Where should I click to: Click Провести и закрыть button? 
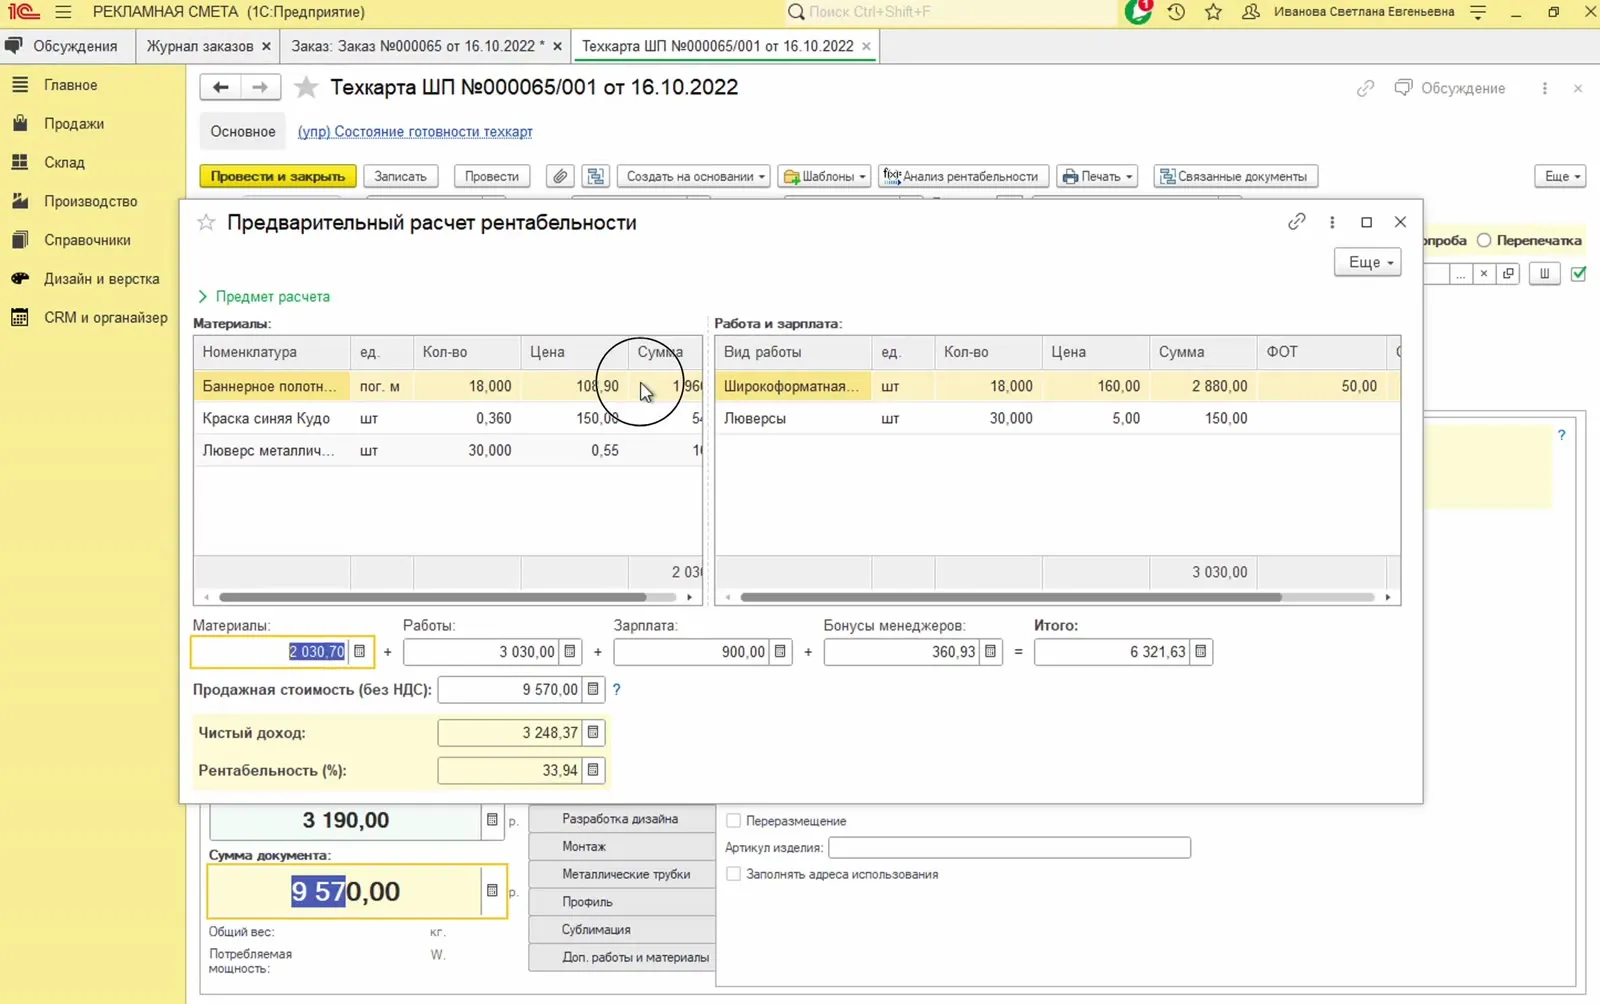[x=278, y=176]
